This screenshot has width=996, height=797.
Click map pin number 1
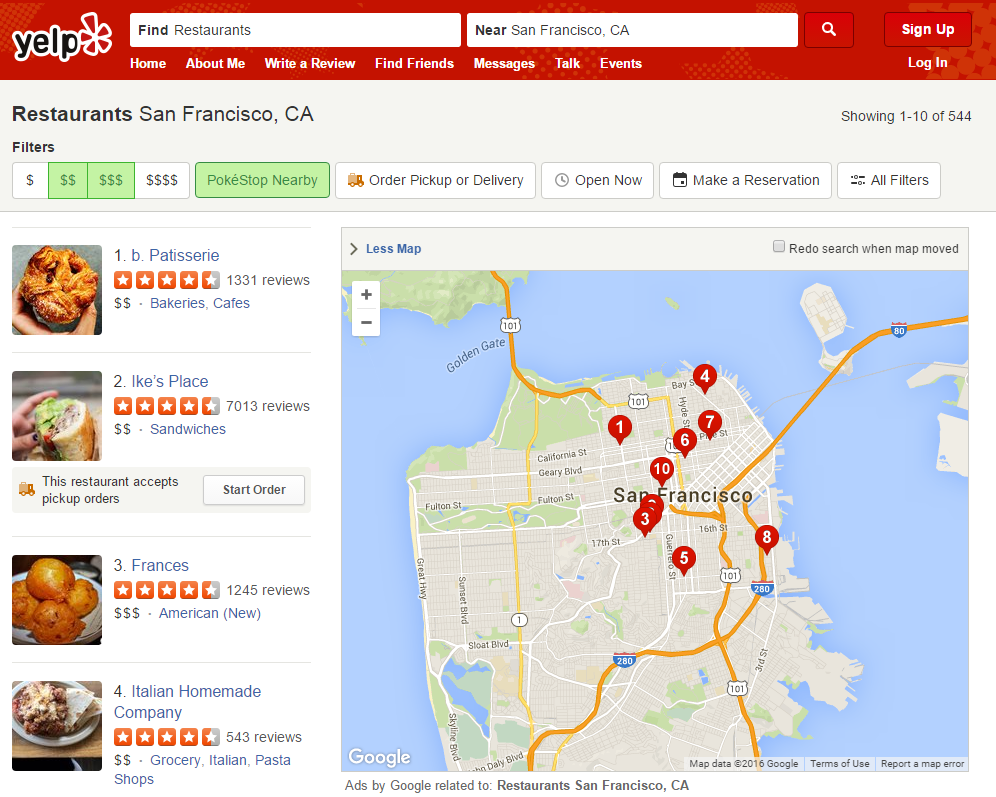(x=619, y=429)
